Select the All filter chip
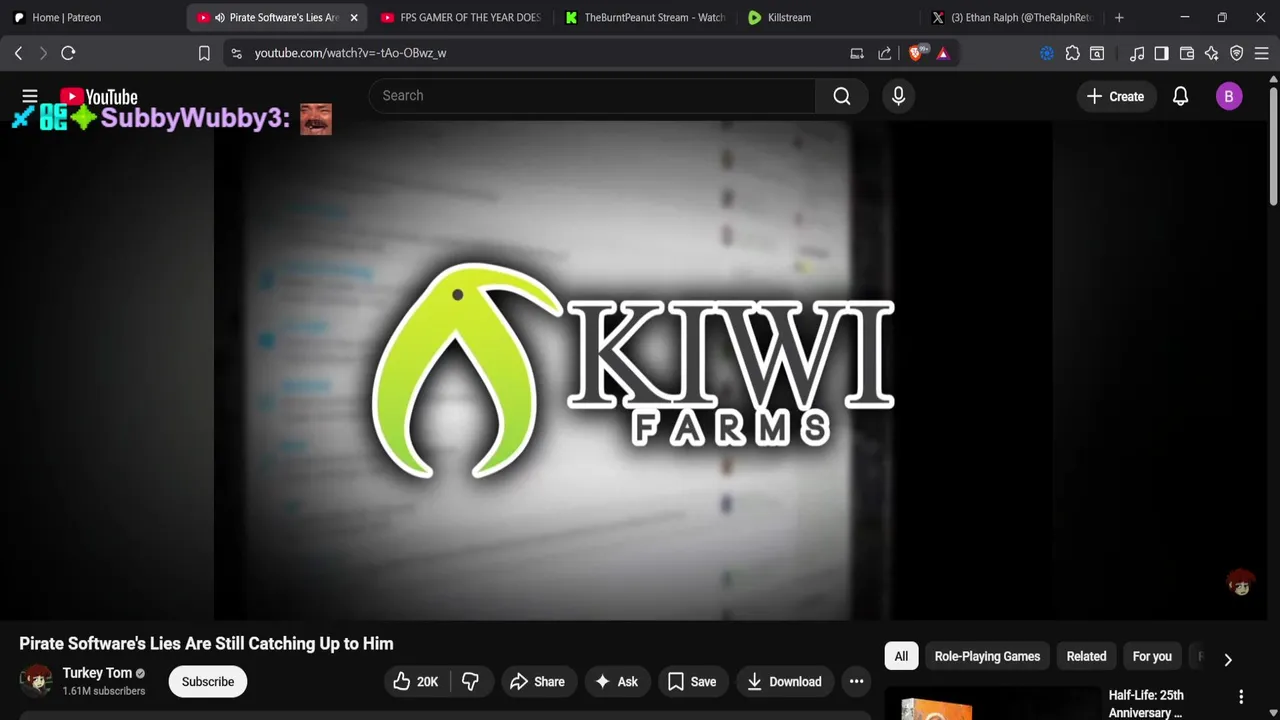Image resolution: width=1280 pixels, height=720 pixels. [x=901, y=656]
